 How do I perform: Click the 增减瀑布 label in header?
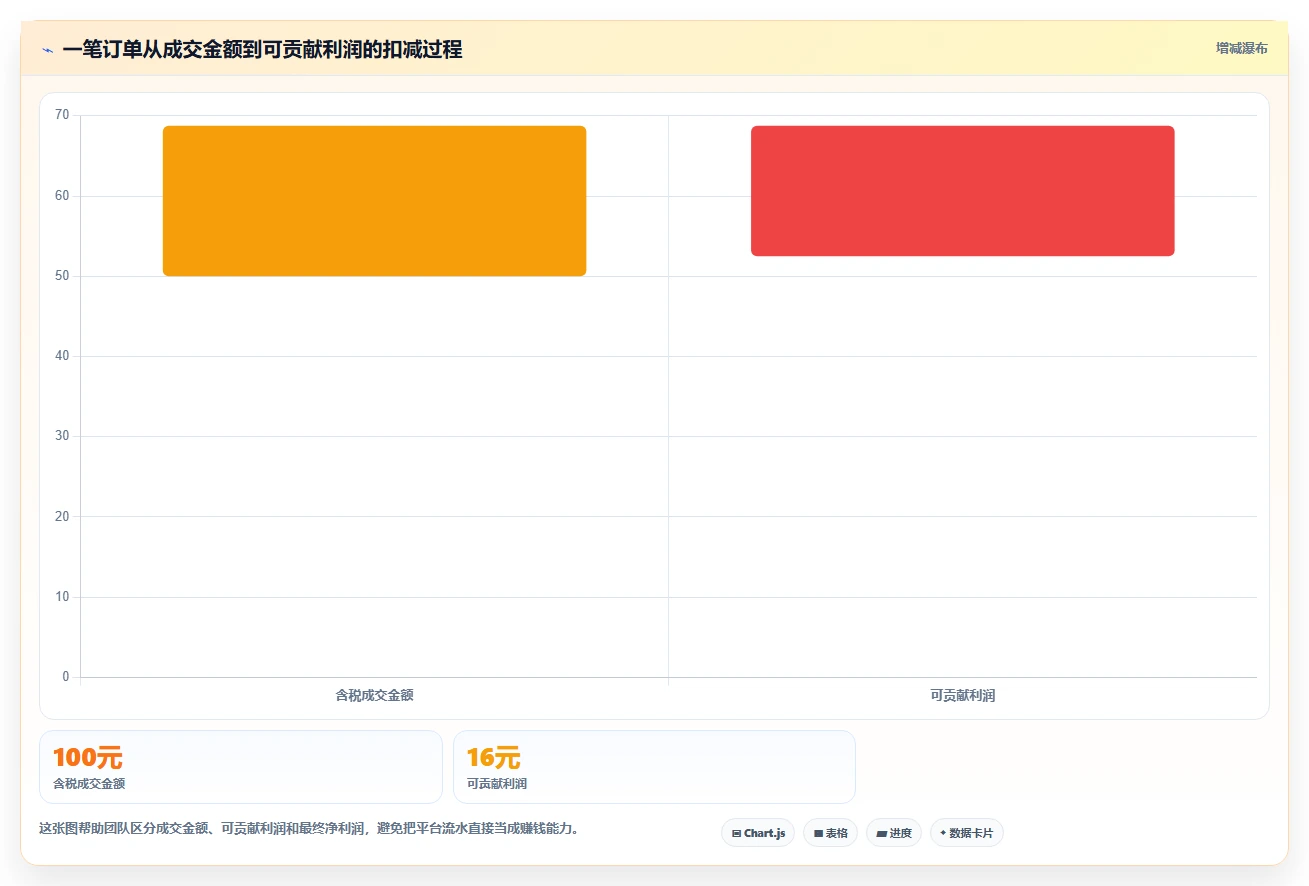point(1241,48)
